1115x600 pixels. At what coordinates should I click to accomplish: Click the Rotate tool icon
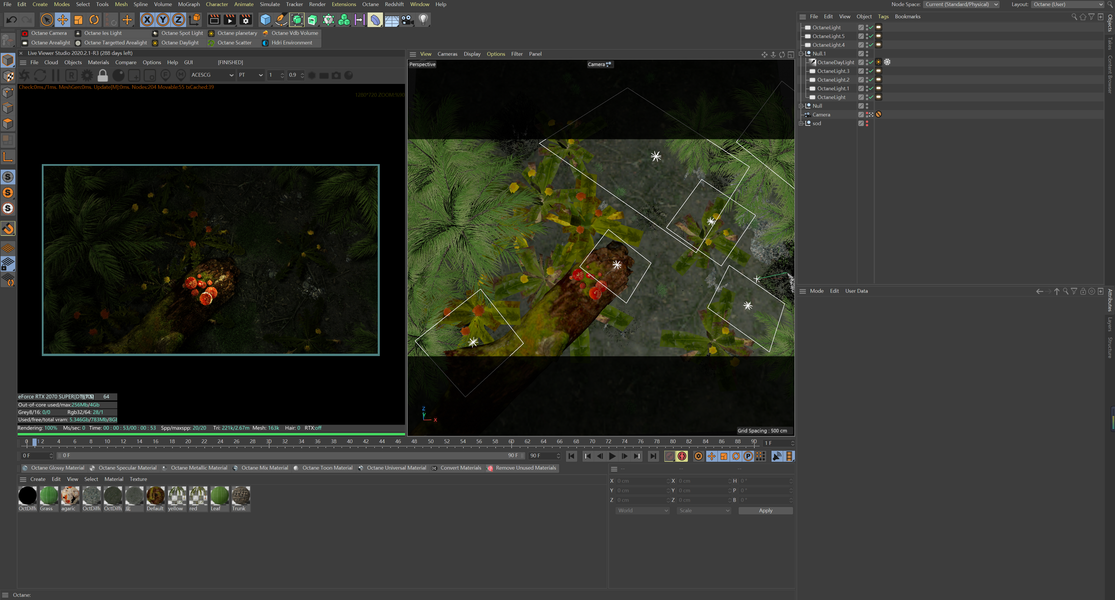click(x=94, y=20)
